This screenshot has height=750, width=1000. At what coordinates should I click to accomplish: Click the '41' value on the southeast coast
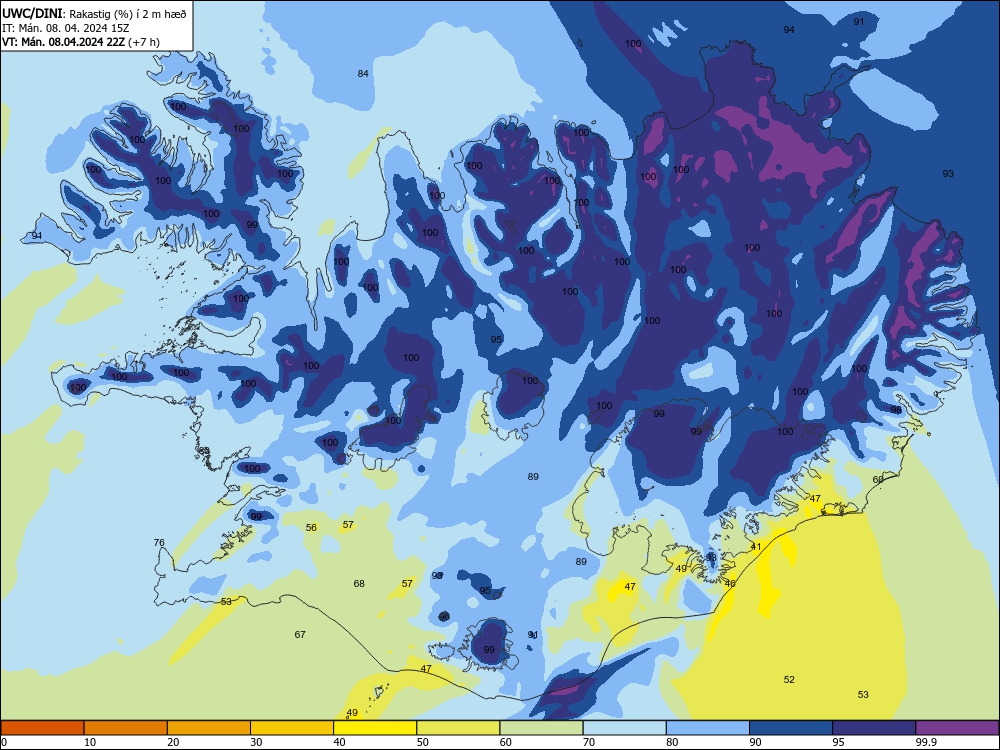pos(756,547)
